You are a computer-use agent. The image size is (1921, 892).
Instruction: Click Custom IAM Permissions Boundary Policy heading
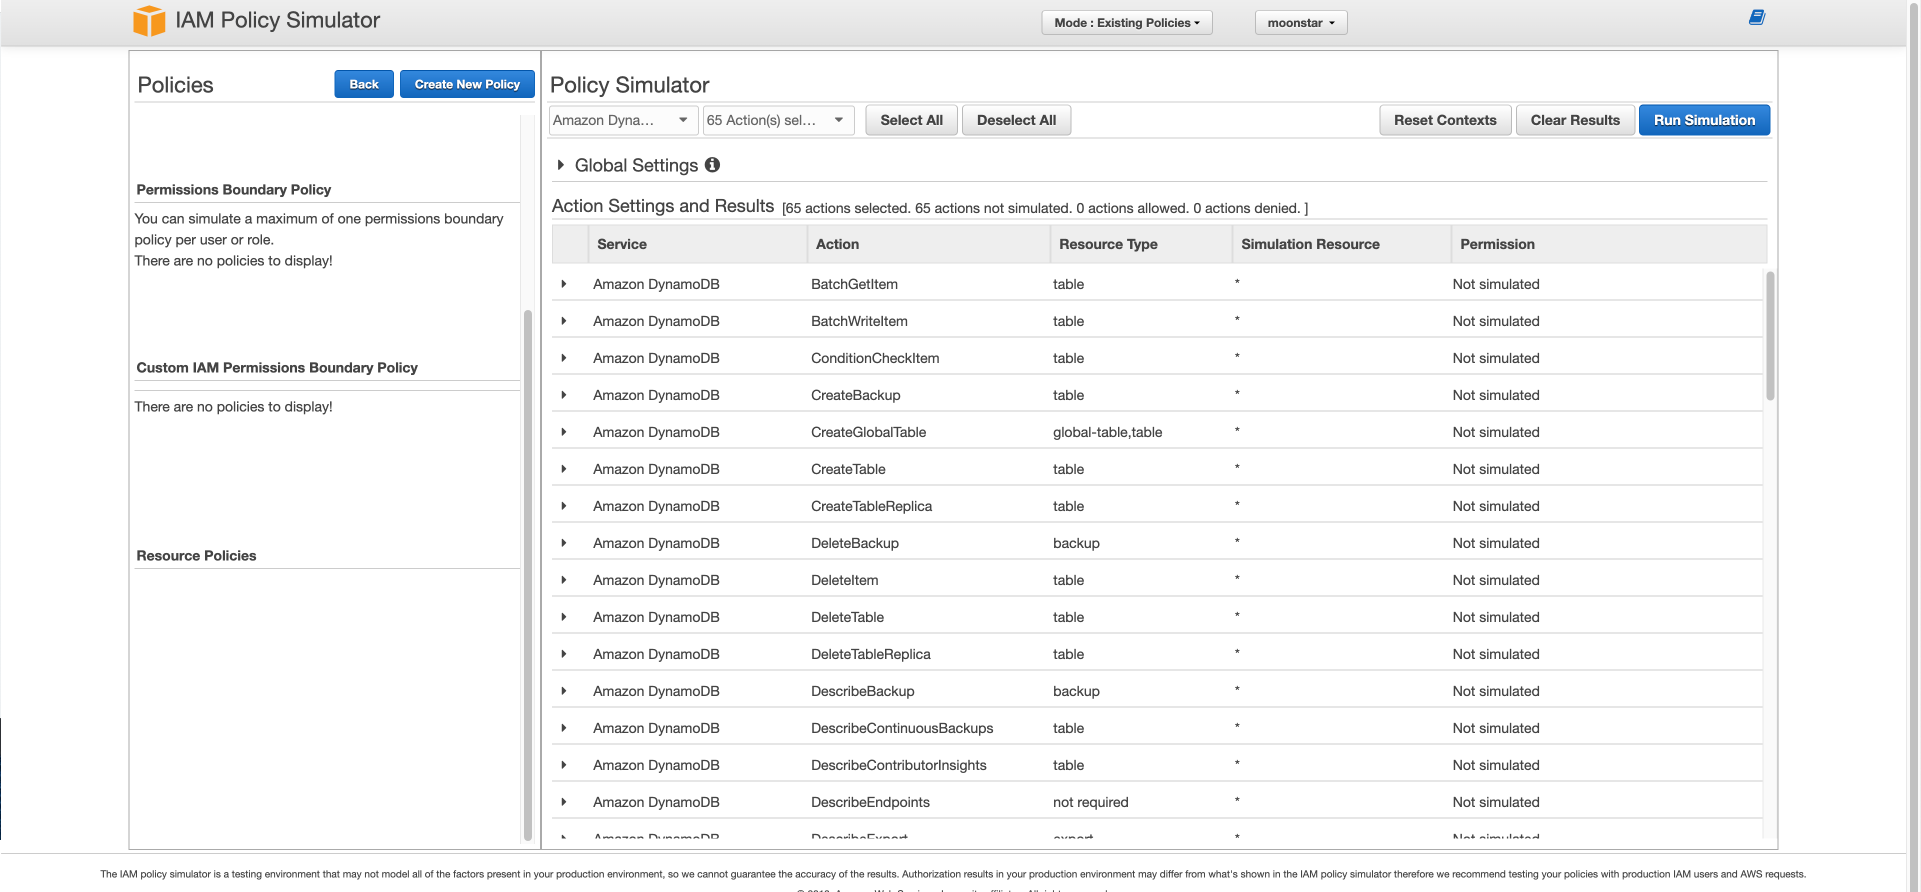pos(277,368)
